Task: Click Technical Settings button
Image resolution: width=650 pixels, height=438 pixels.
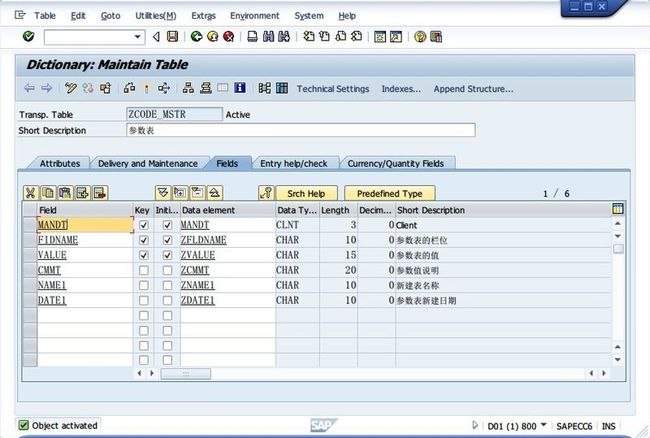Action: pos(333,89)
